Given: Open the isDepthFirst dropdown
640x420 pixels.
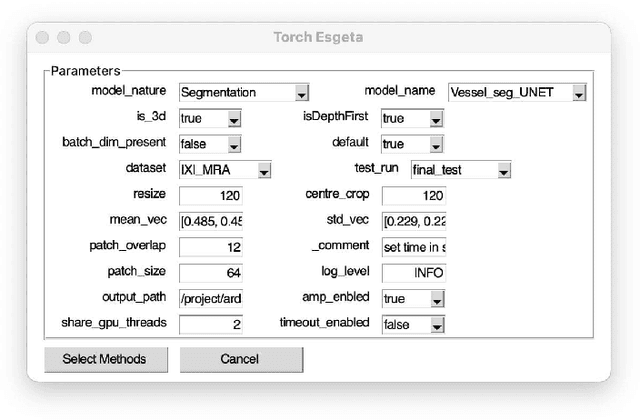Looking at the screenshot, I should pos(412,119).
